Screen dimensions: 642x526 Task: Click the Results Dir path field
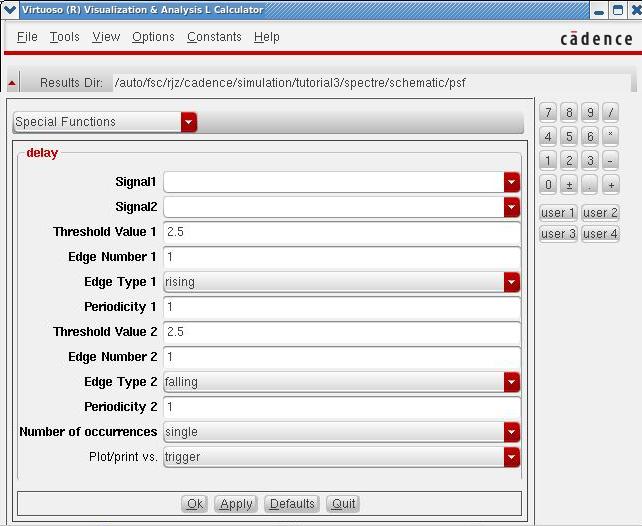(372, 83)
